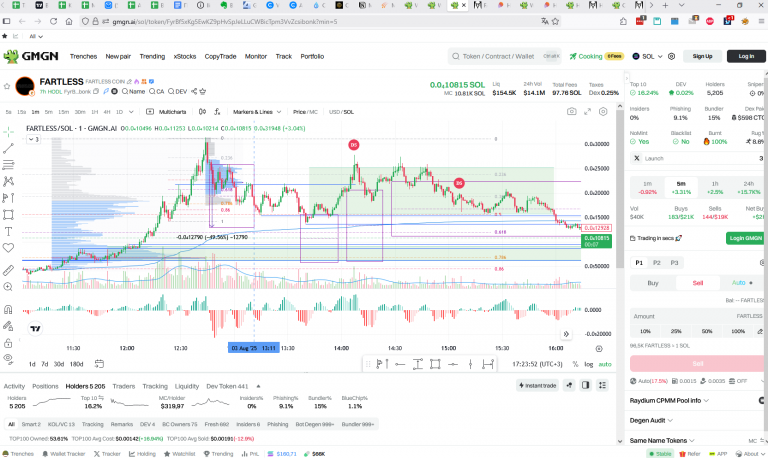Open the Fibonacci retracement tool group
The image size is (768, 458).
pos(8,165)
